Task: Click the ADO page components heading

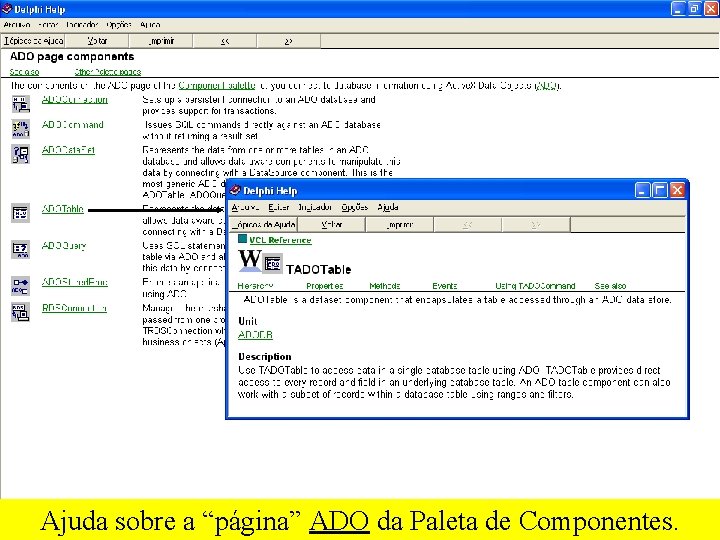Action: tap(72, 56)
